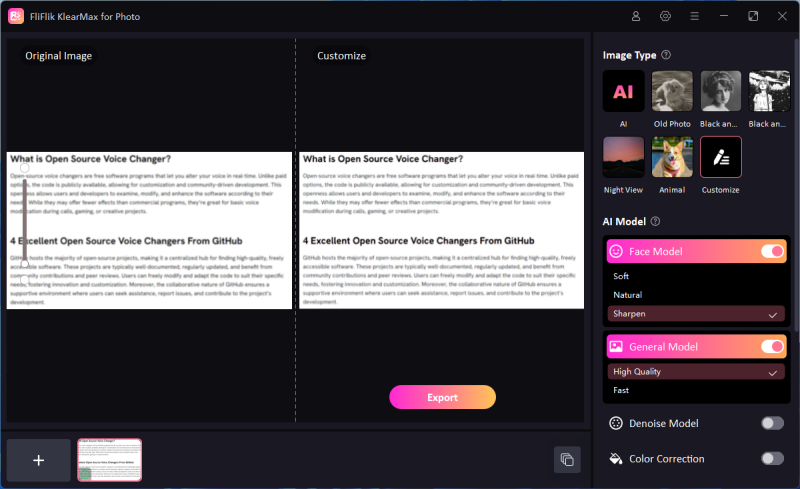
Task: Pick the Animal image type
Action: pos(672,157)
